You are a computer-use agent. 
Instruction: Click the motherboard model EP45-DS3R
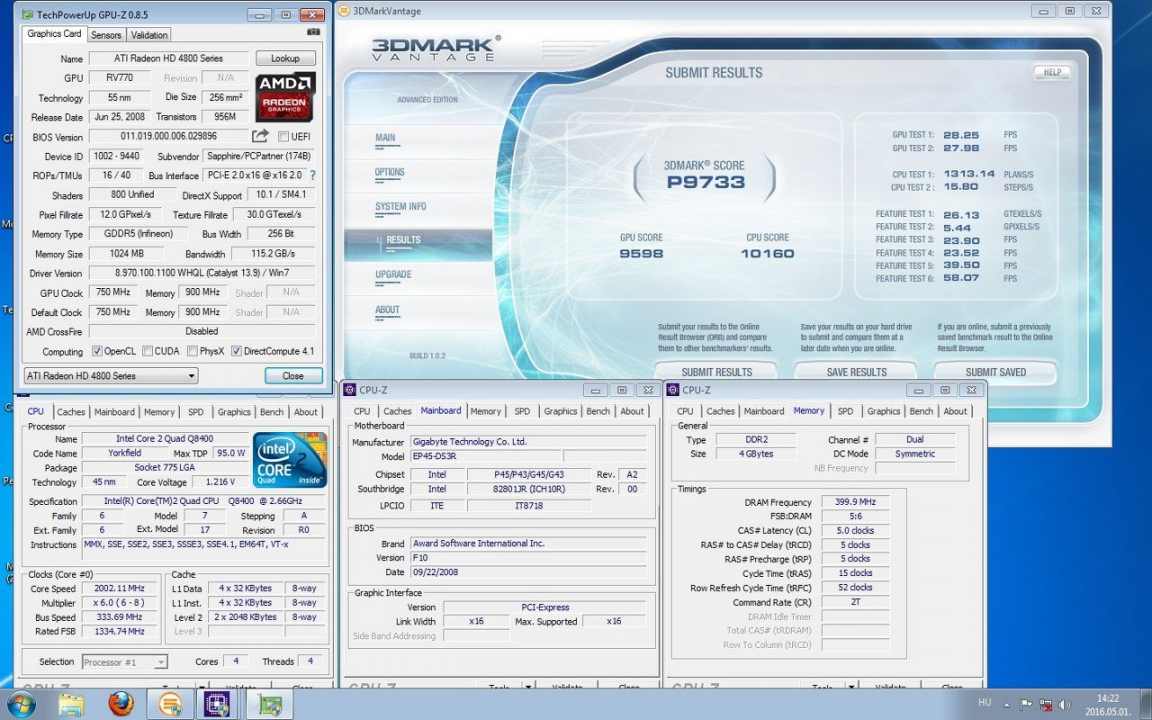[486, 456]
